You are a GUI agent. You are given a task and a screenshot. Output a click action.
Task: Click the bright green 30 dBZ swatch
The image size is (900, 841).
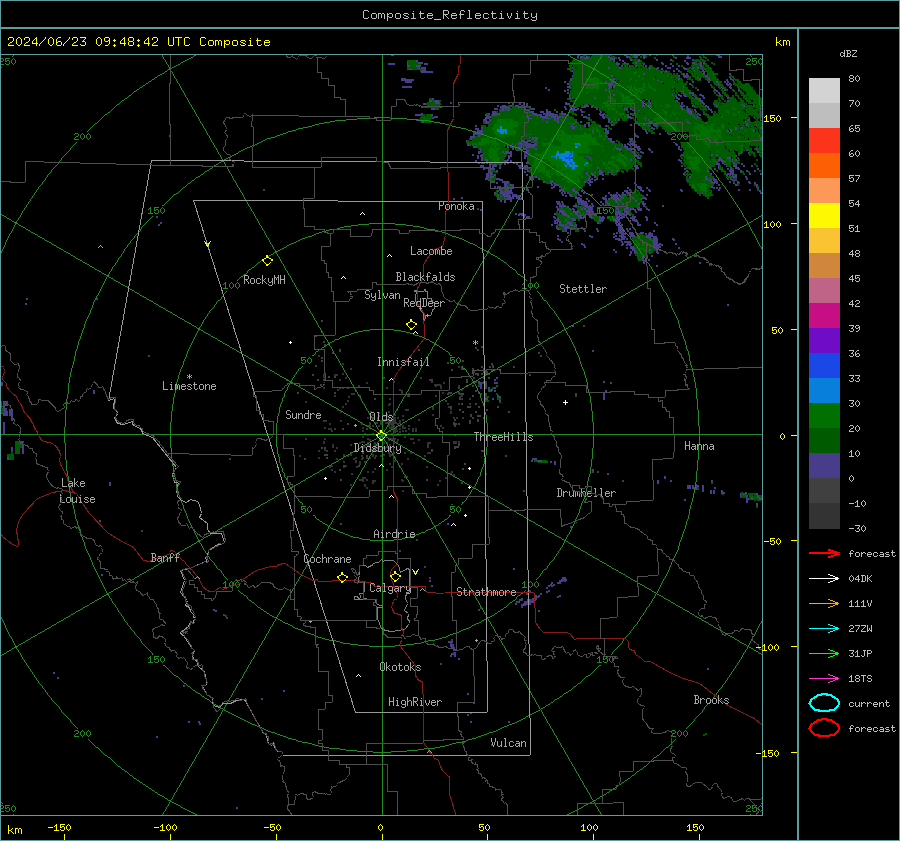pos(824,416)
